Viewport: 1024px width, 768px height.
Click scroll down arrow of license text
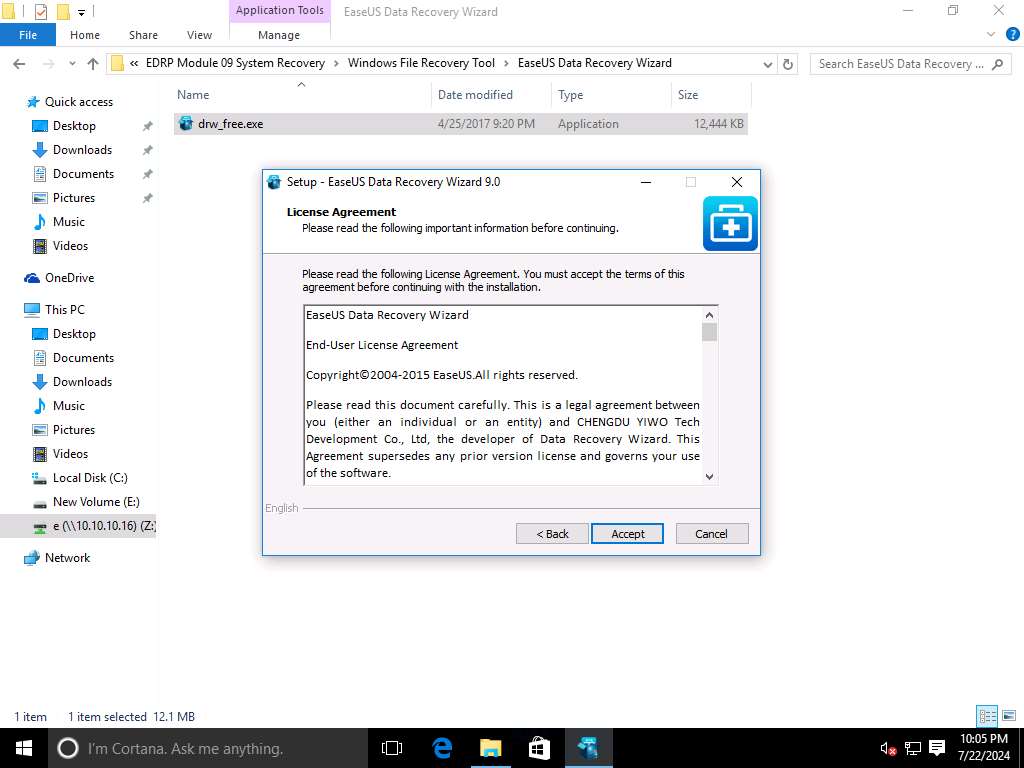click(709, 477)
